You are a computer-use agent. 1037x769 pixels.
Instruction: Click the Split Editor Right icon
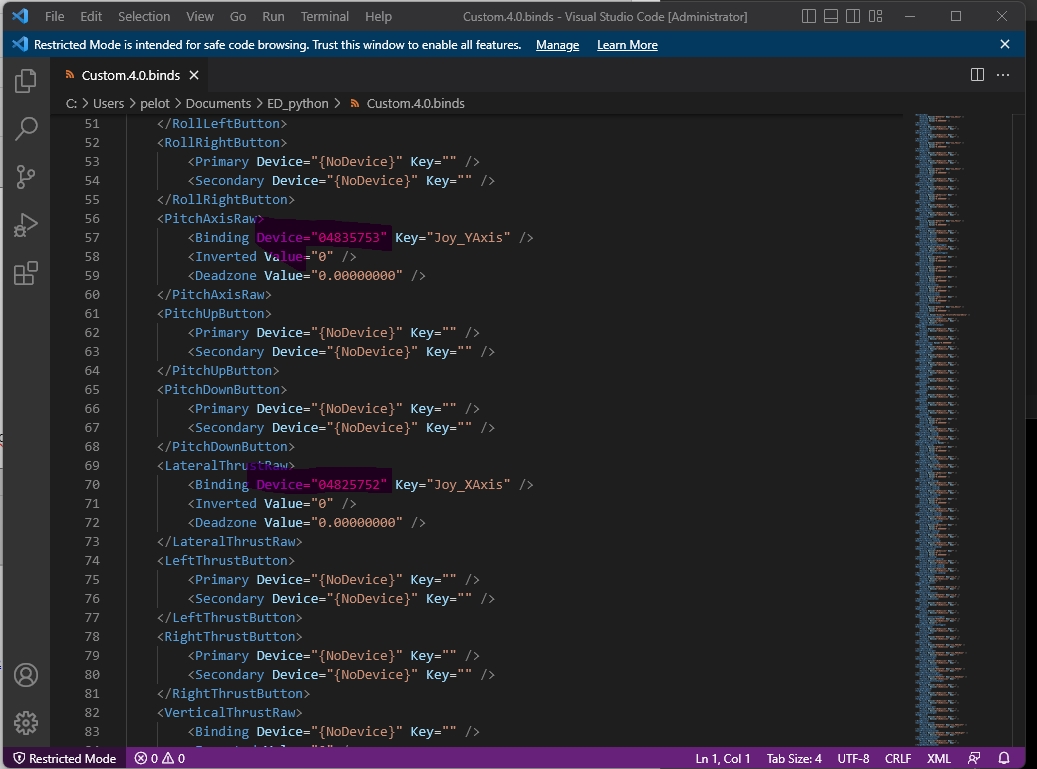coord(977,75)
